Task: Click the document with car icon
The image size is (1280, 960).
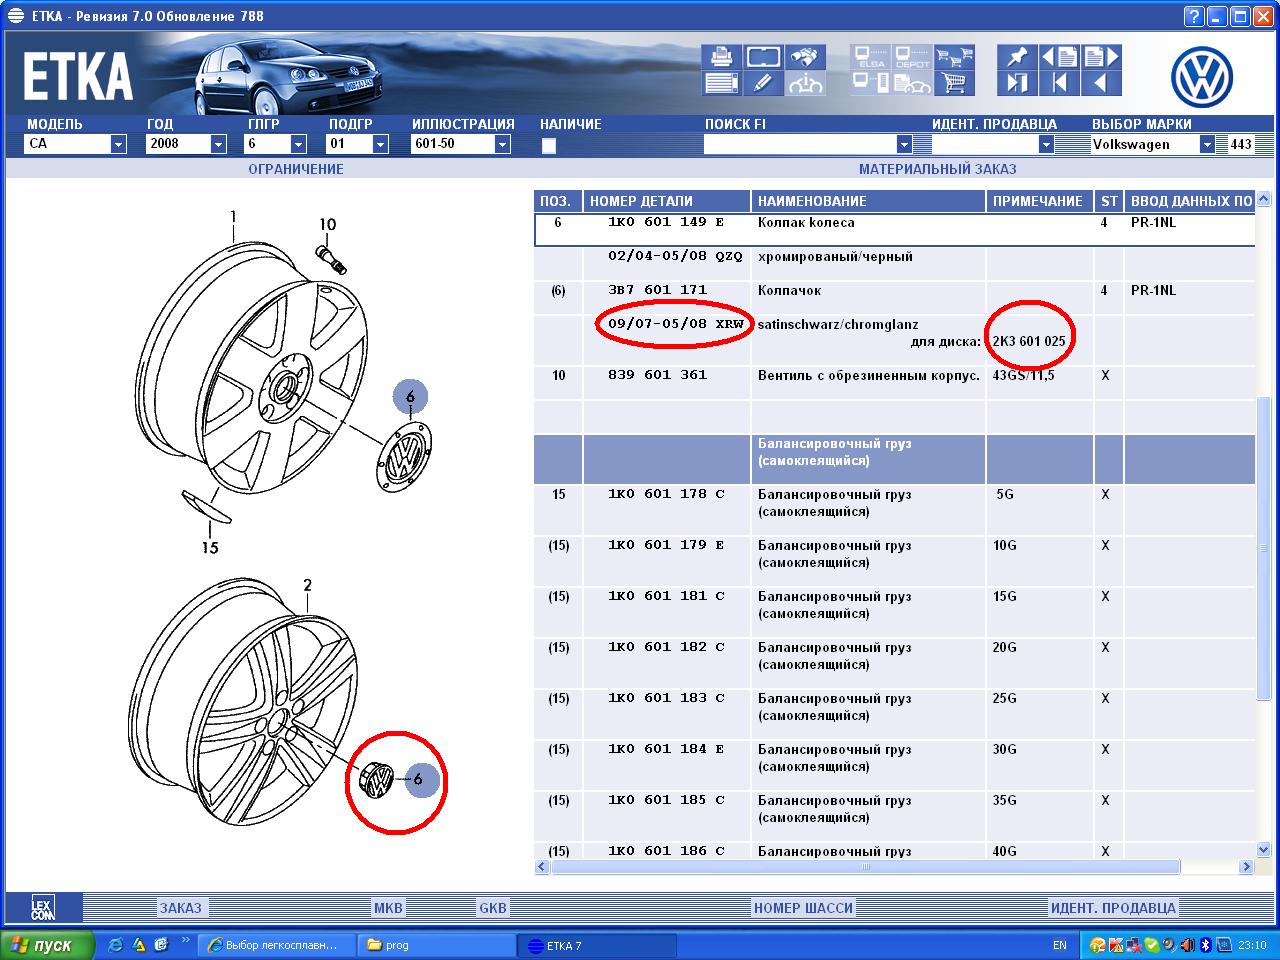Action: pos(912,84)
